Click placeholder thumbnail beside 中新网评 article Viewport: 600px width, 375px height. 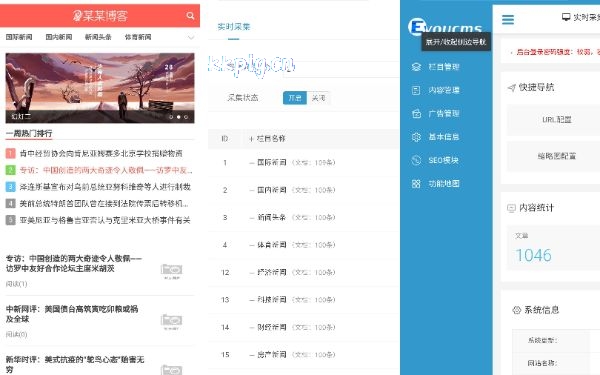pos(171,321)
